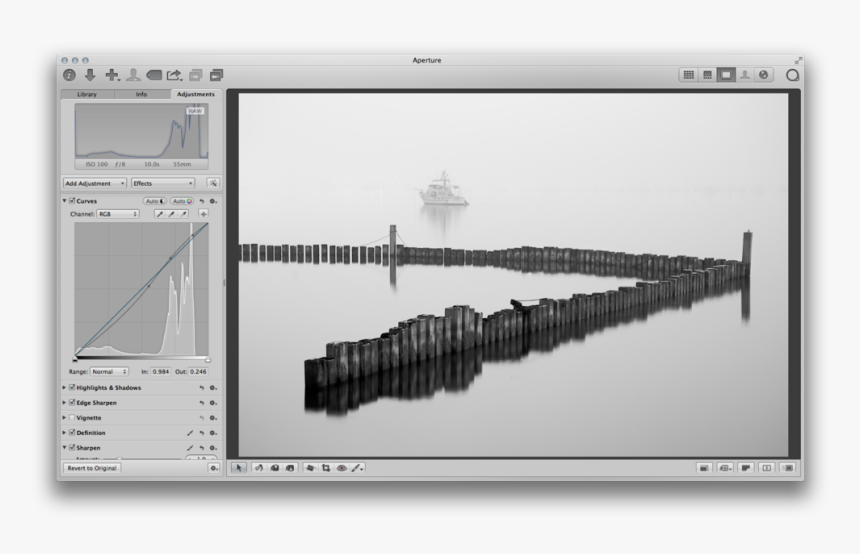Switch to the Library tab
860x554 pixels.
87,94
